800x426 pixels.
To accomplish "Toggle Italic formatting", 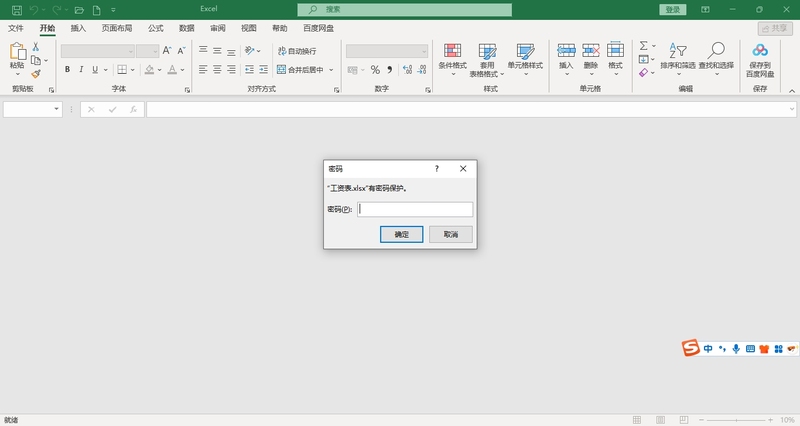I will pyautogui.click(x=81, y=69).
